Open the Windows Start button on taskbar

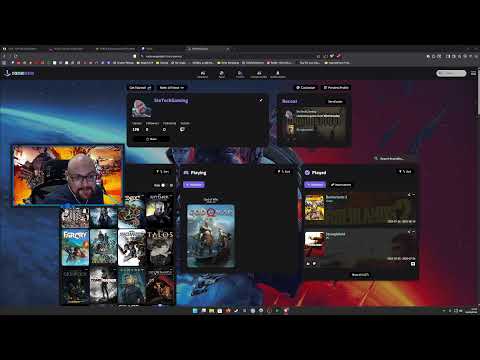pyautogui.click(x=195, y=311)
